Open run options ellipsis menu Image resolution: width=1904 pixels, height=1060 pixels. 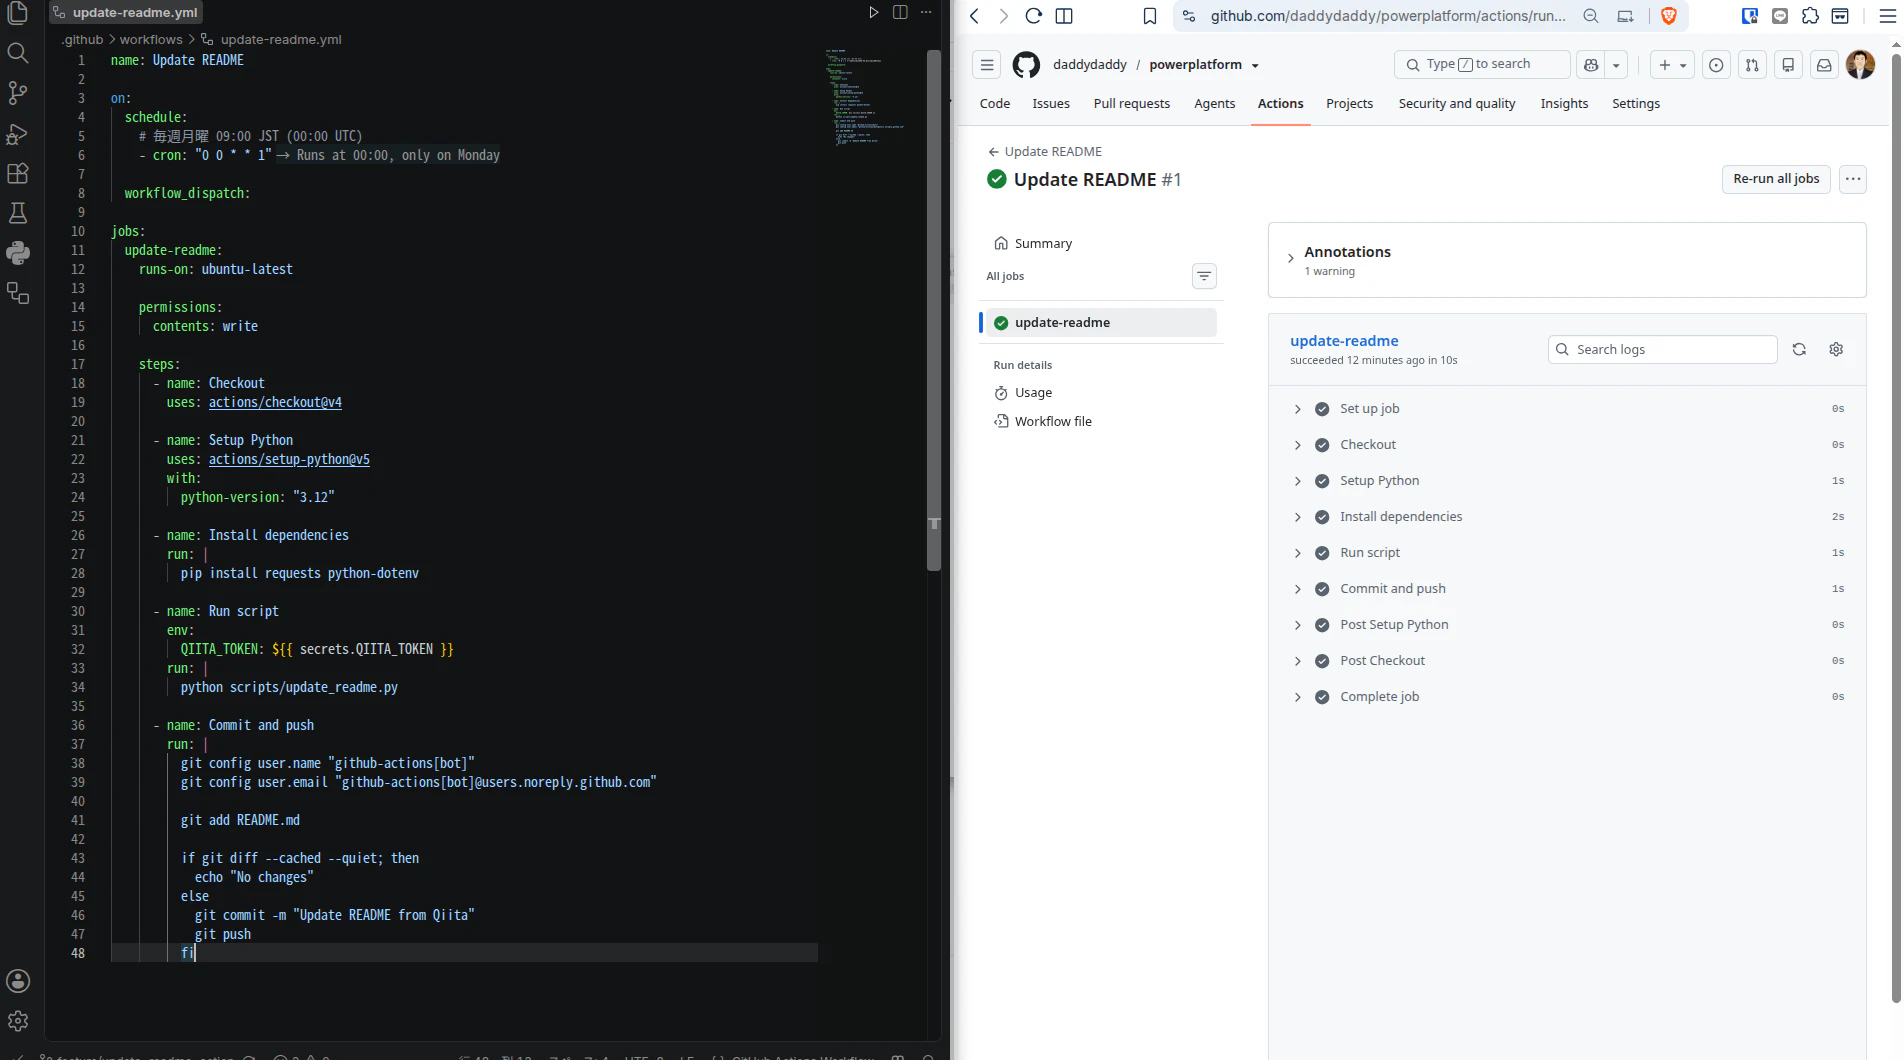coord(1853,179)
